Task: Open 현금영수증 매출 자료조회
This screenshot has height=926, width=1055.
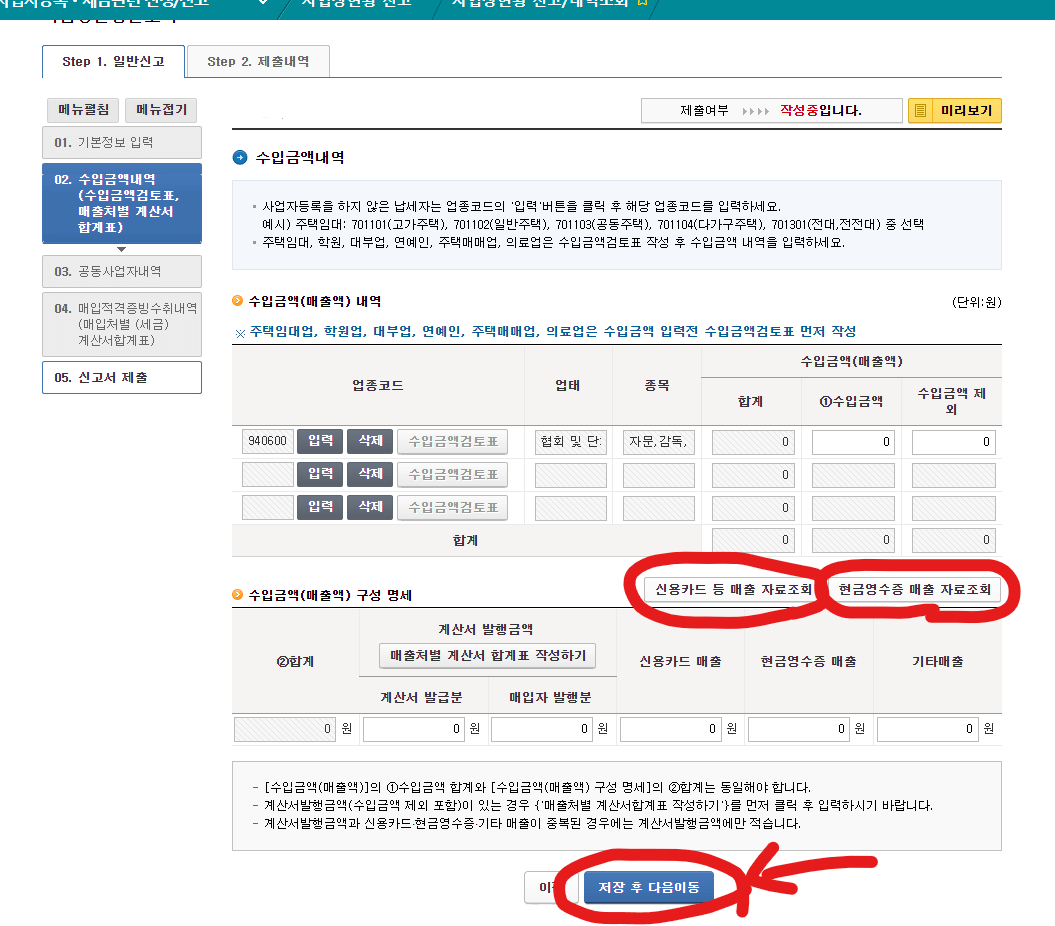Action: pyautogui.click(x=917, y=591)
